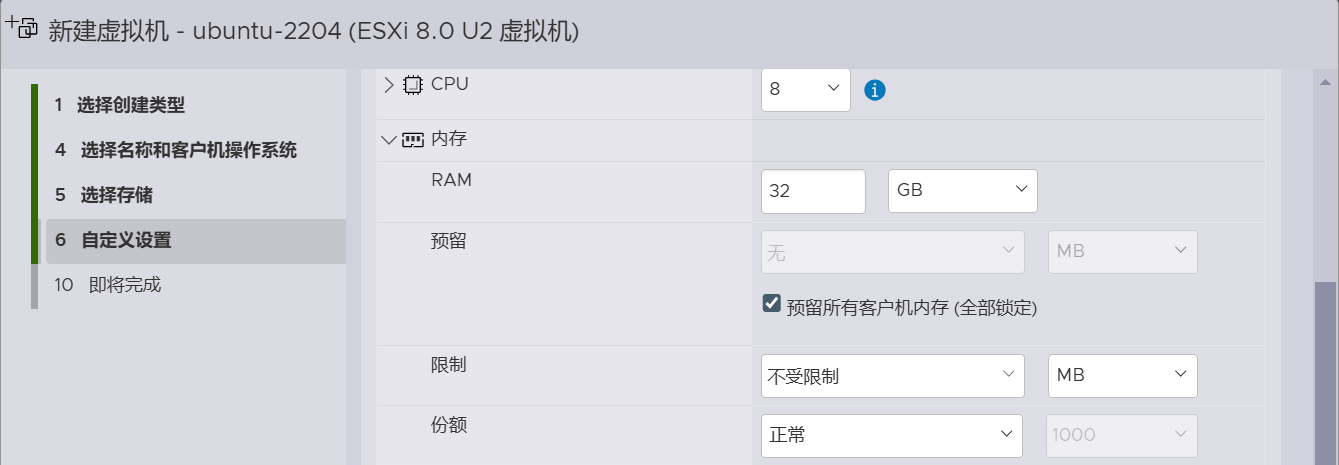The image size is (1339, 465).
Task: Select step 6 自定义设置
Action: [x=125, y=240]
